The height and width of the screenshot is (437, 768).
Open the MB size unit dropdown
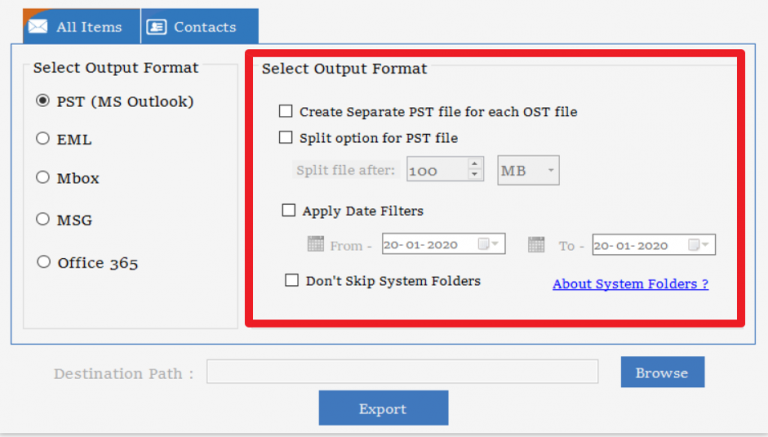click(528, 170)
